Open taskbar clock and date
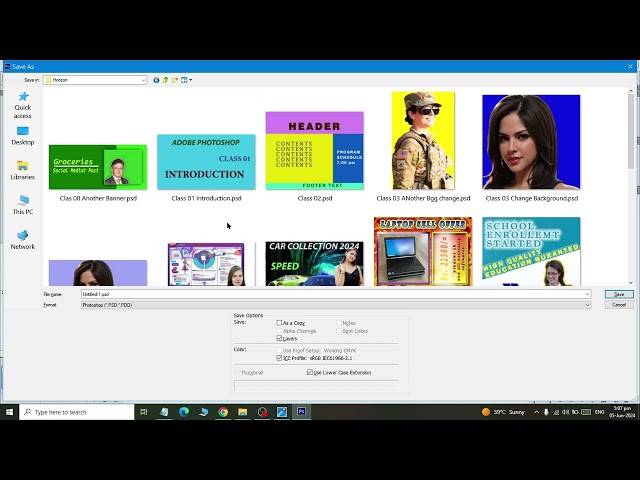Image resolution: width=640 pixels, height=480 pixels. click(x=622, y=412)
